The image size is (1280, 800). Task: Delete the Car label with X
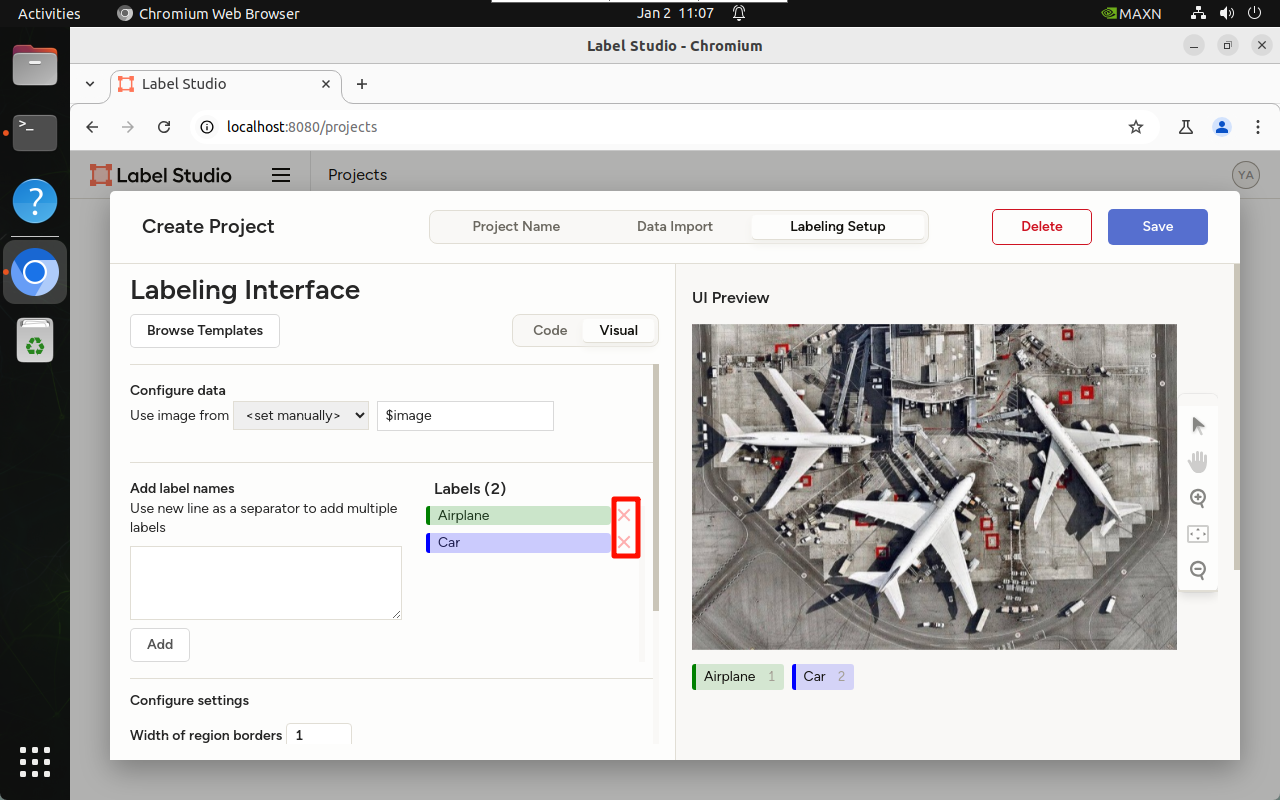click(x=624, y=542)
